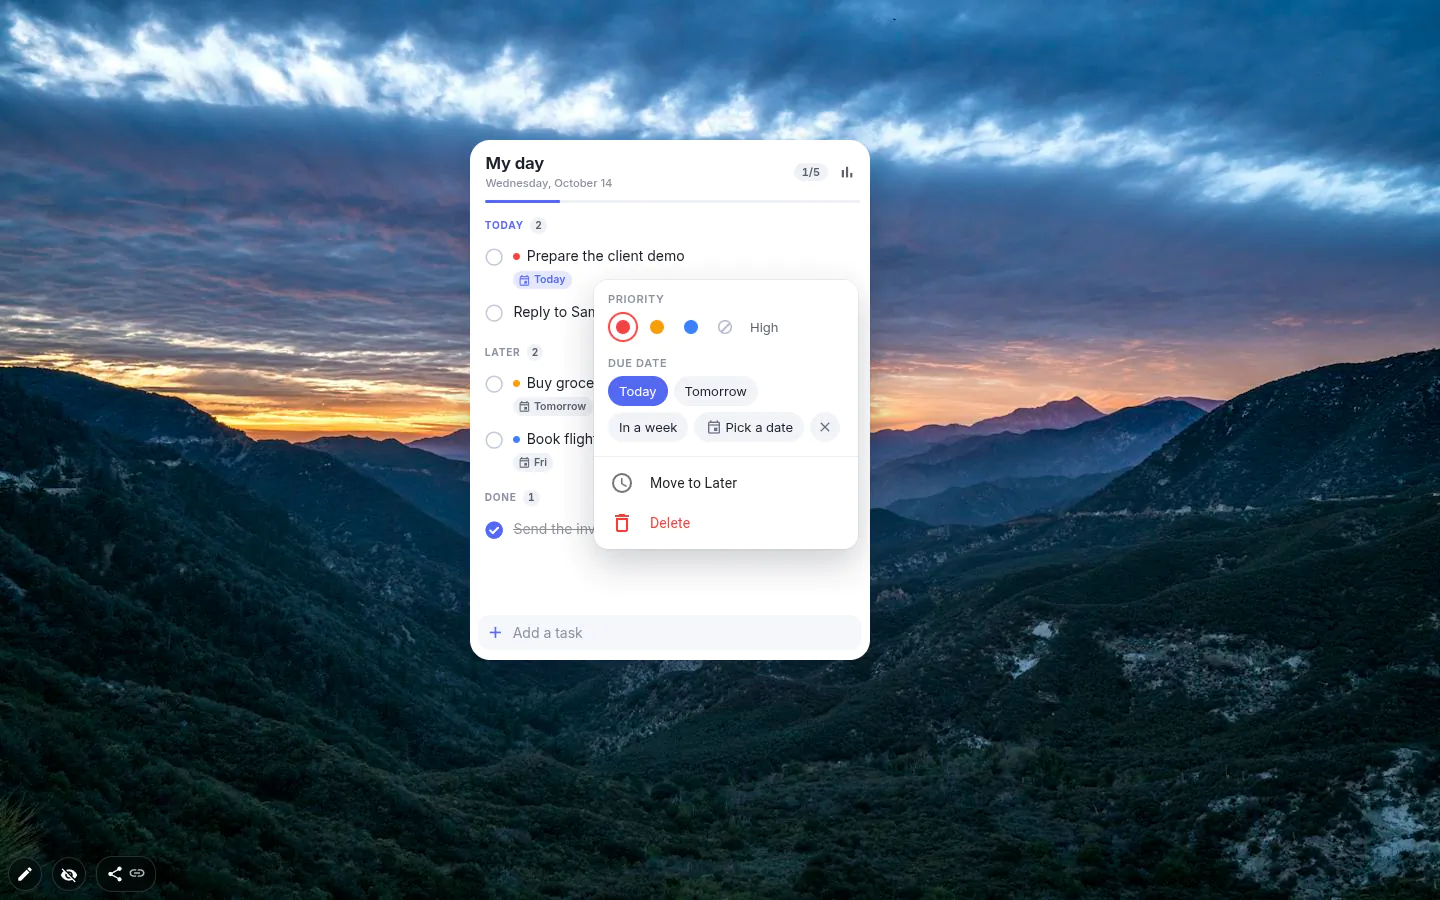Check off the Book flight task
Image resolution: width=1440 pixels, height=900 pixels.
tap(494, 440)
